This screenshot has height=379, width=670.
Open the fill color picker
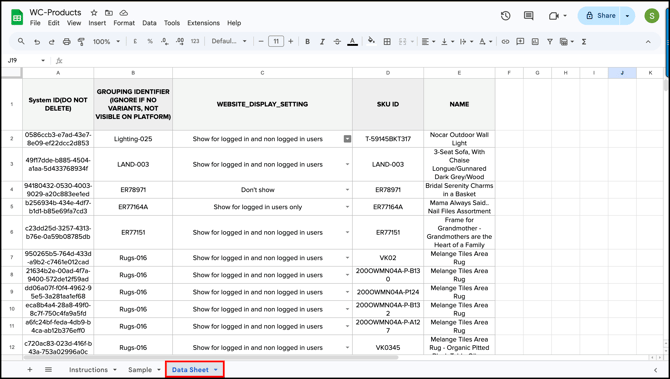[x=371, y=41]
